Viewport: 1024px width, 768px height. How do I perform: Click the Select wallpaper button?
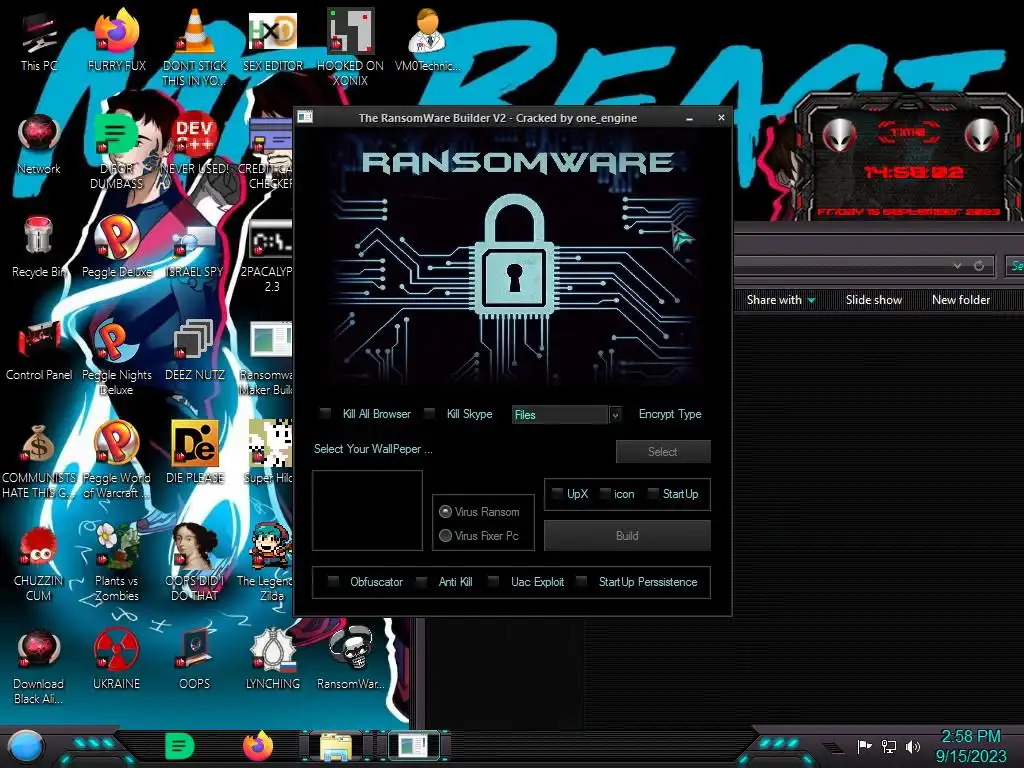[x=663, y=451]
